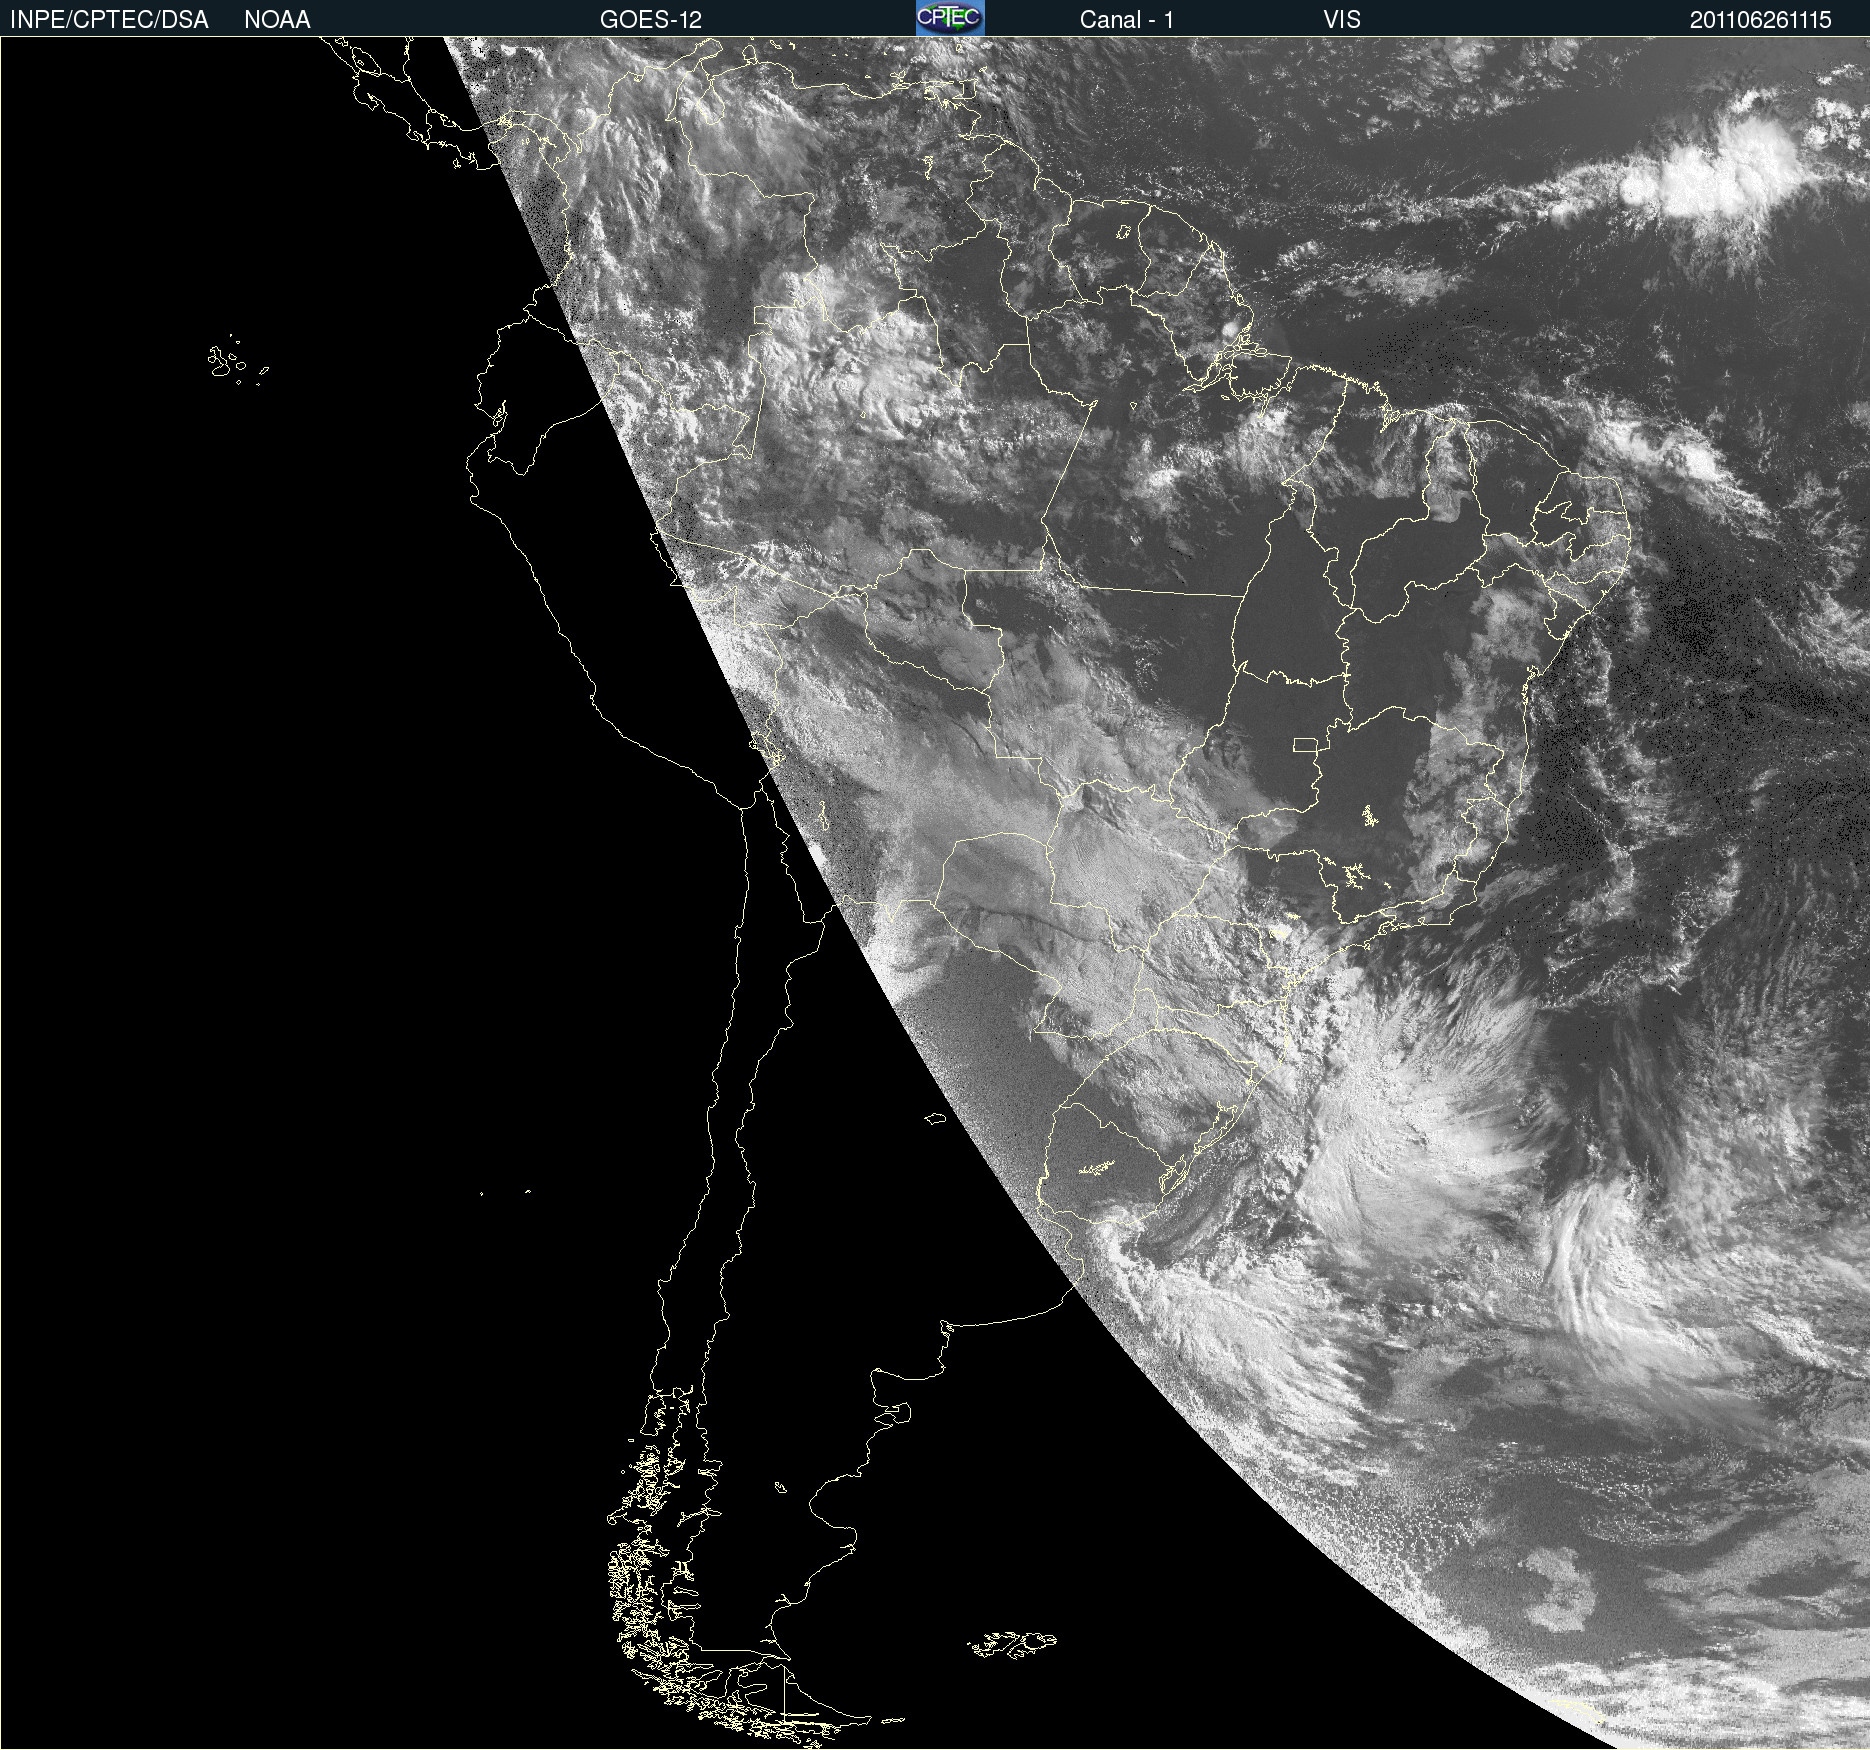Click the Canal - 1 label
The height and width of the screenshot is (1750, 1870).
pos(1127,20)
